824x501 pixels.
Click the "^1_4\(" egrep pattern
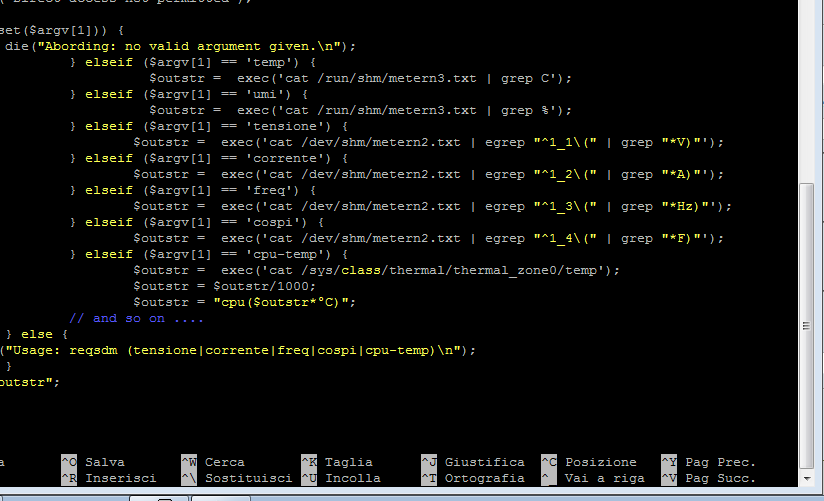[565, 239]
